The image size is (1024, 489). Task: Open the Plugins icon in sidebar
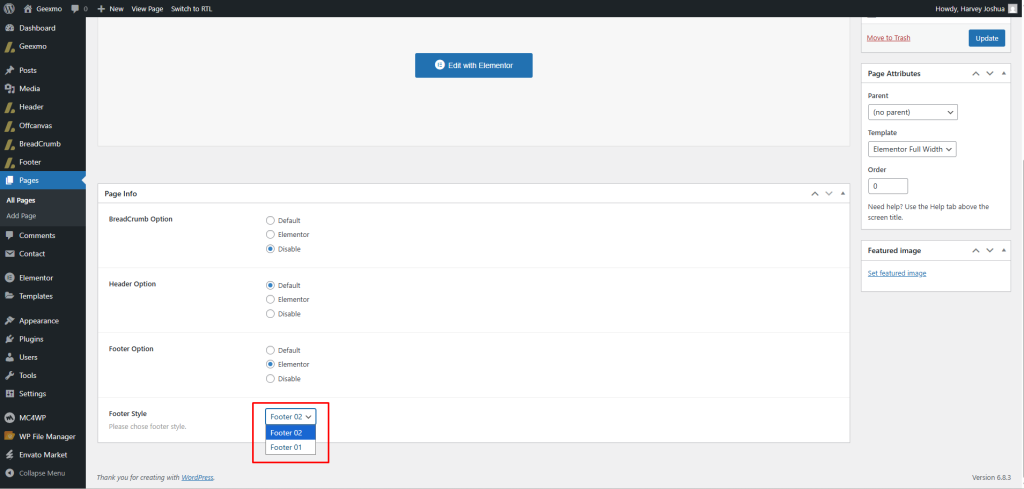click(x=9, y=339)
